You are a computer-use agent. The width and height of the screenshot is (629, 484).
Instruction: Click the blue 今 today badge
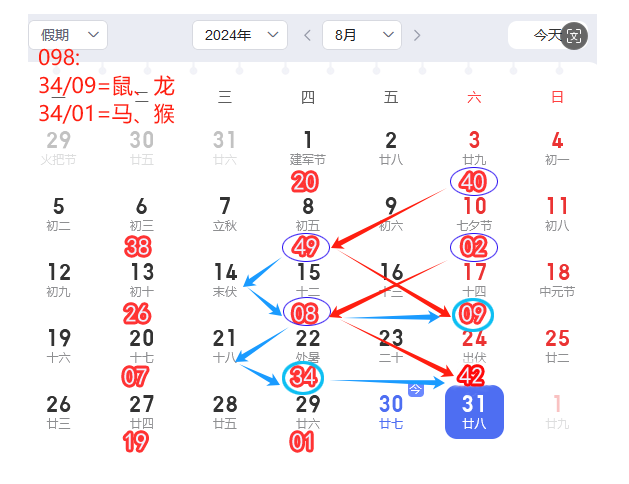(x=417, y=389)
